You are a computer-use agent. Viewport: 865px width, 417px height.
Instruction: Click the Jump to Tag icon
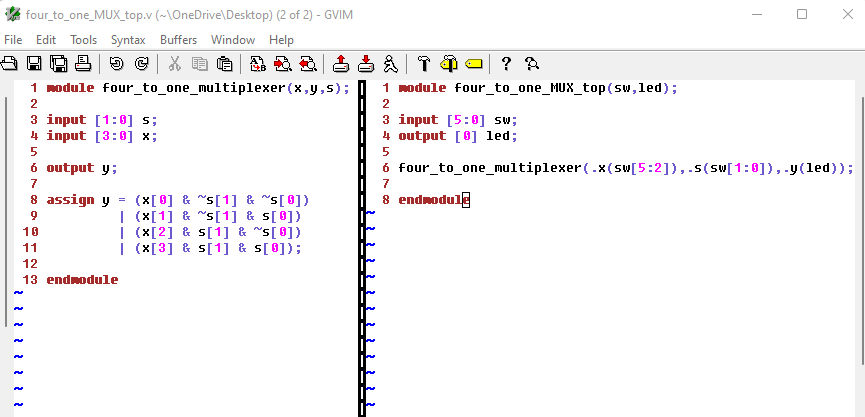(x=473, y=64)
